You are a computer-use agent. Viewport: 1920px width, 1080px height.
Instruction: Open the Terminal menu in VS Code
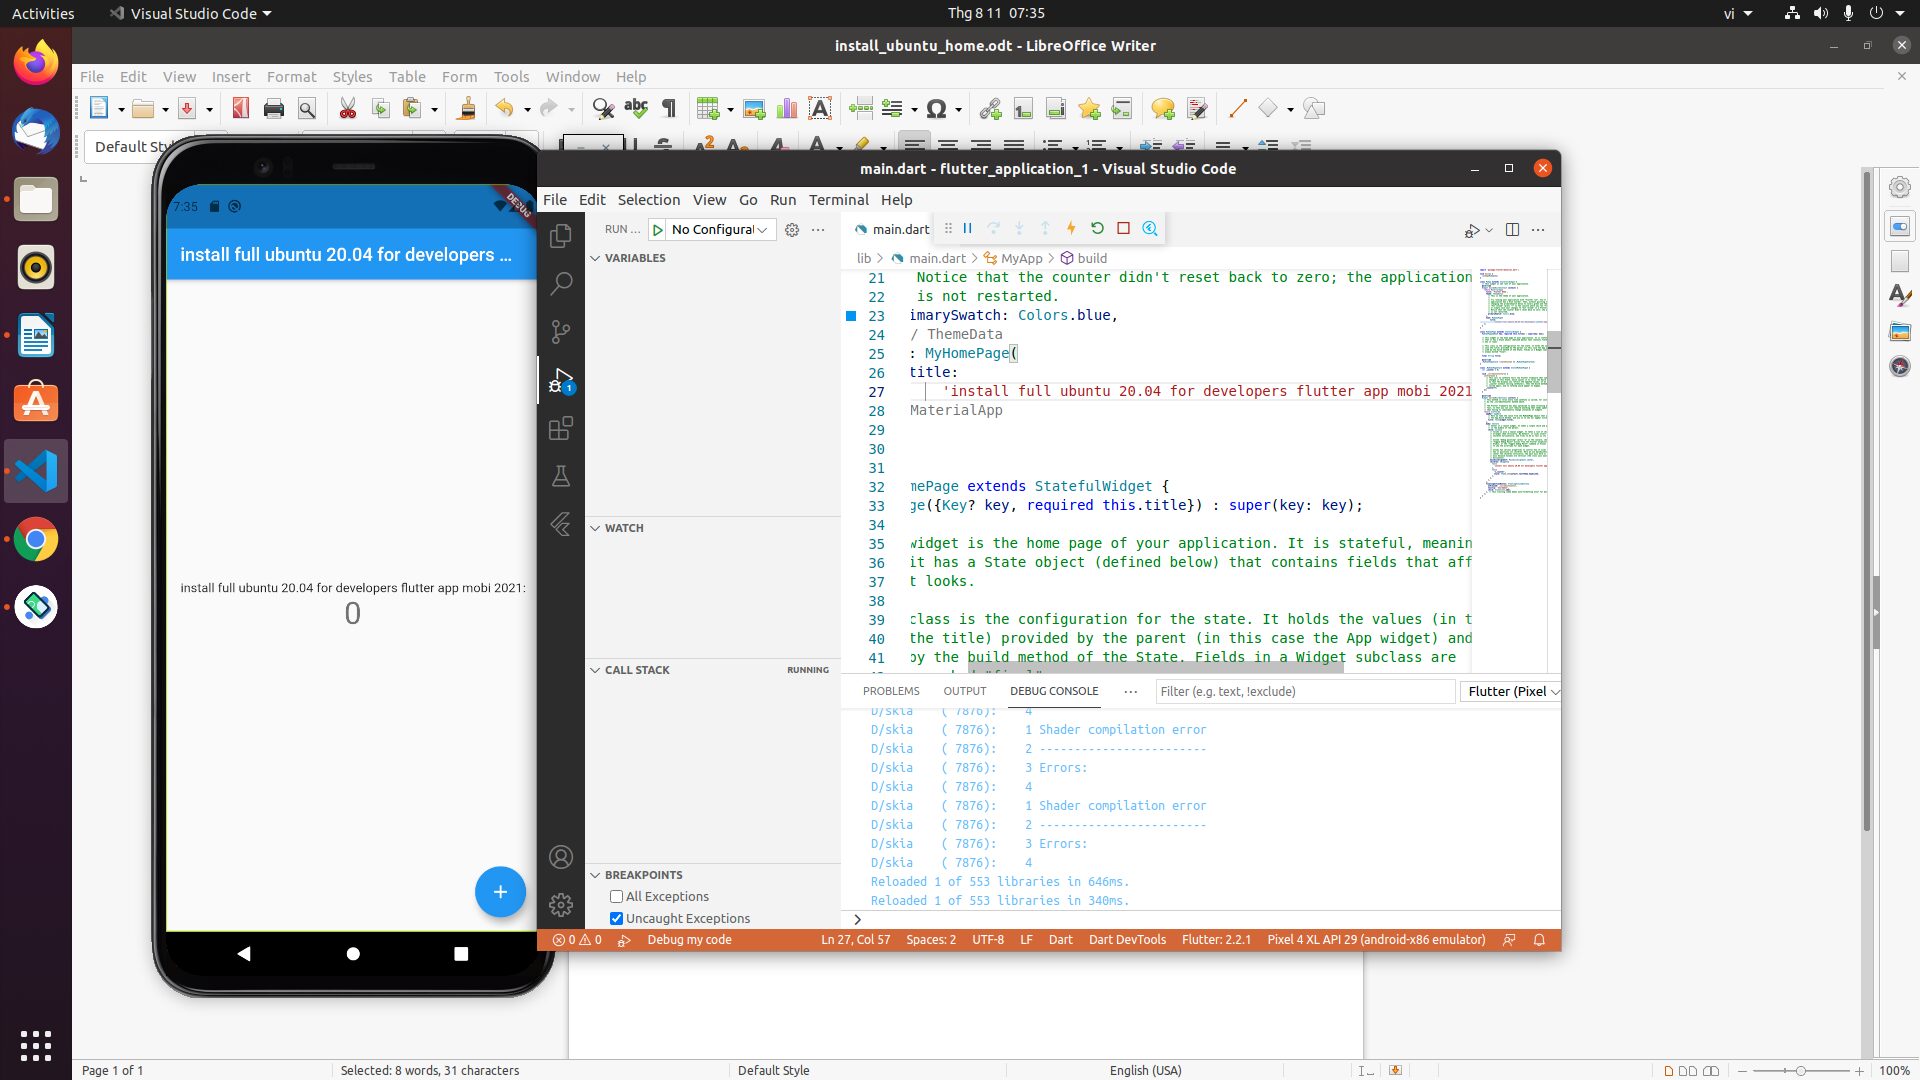coord(838,200)
